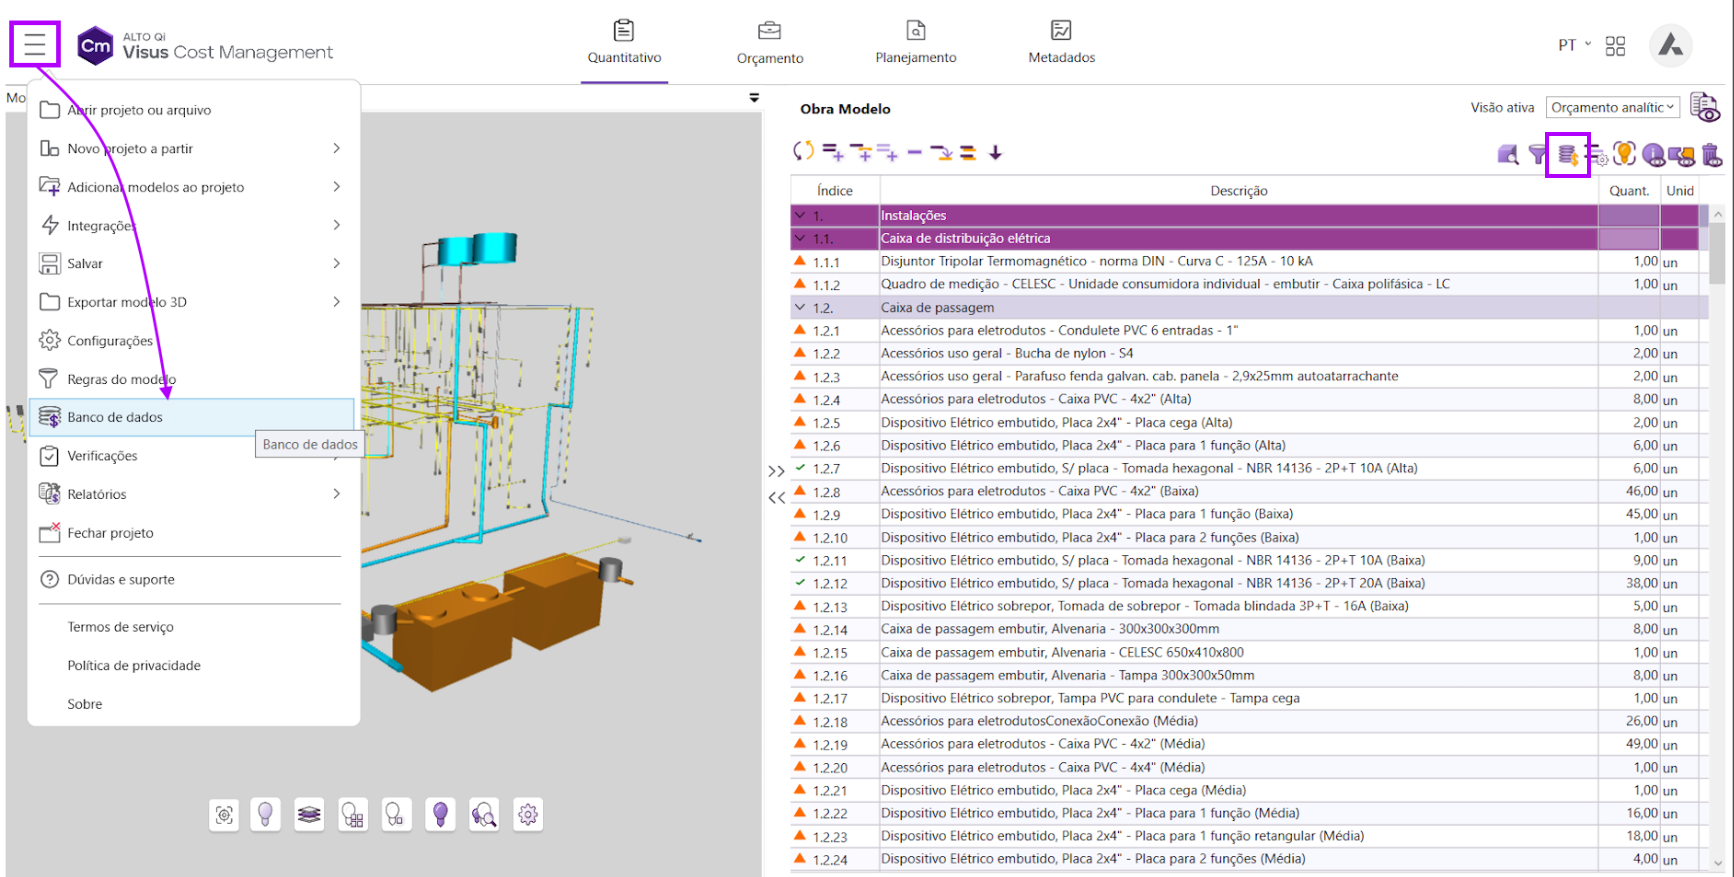The image size is (1734, 877).
Task: Open 3D viewer settings gear icon
Action: (x=528, y=815)
